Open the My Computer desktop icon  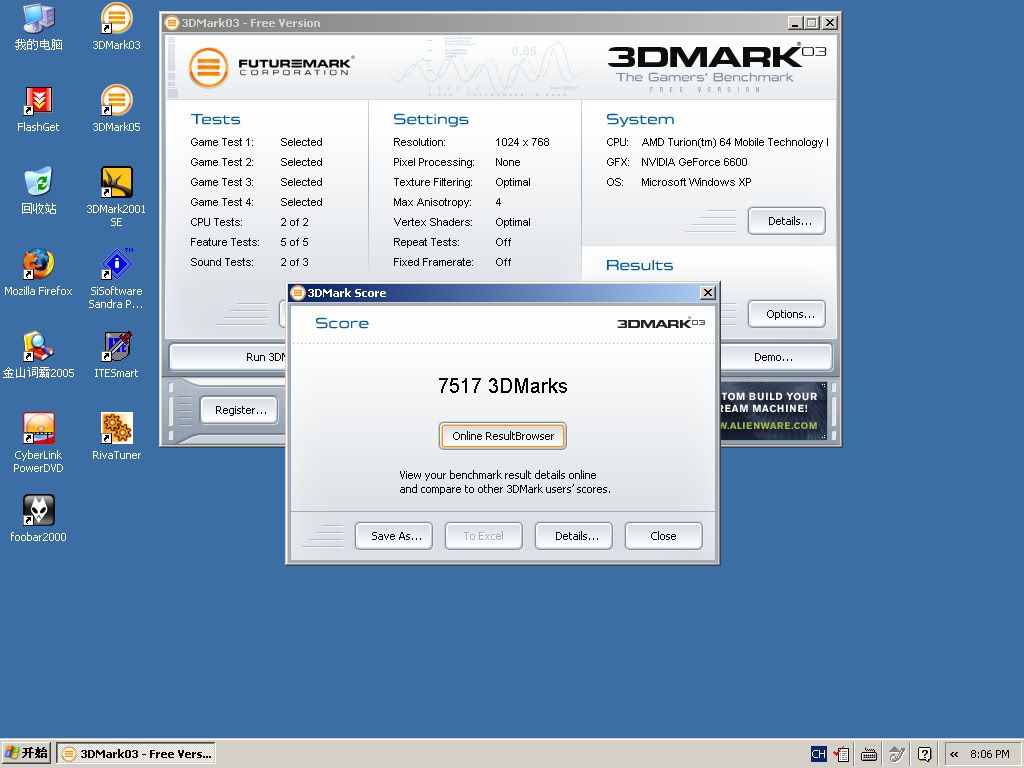tap(39, 27)
